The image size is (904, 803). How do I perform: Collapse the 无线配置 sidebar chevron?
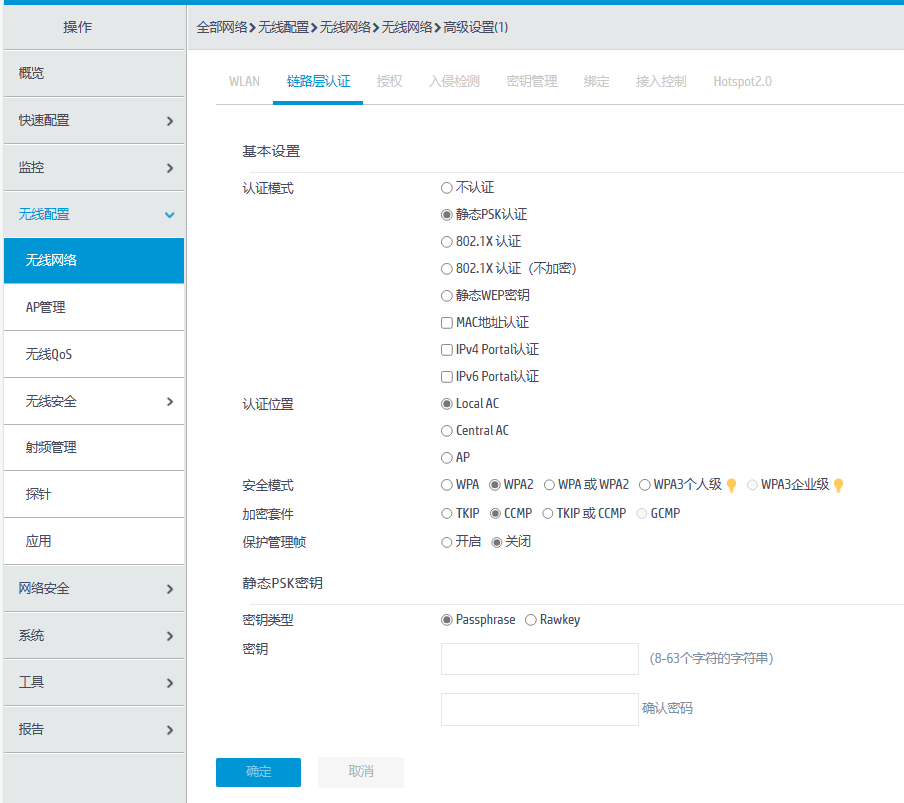170,215
